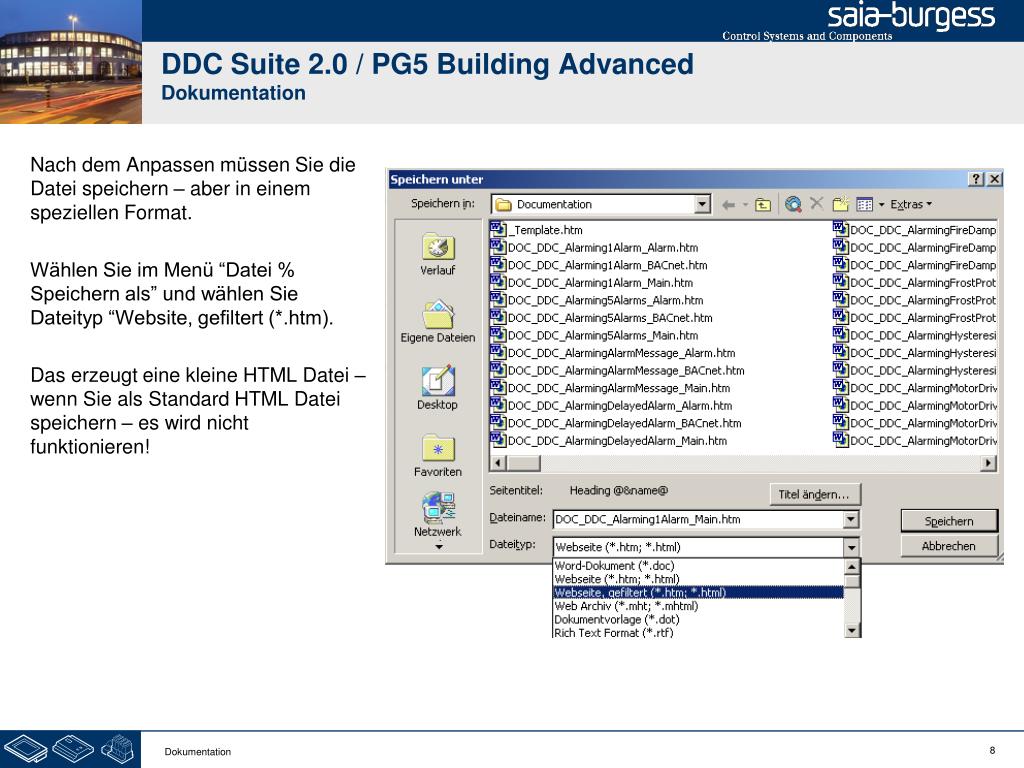Screen dimensions: 1024x768
Task: Select the file DOC_DDC_AlarmingAlarmMessage_BACnet.htm
Action: click(617, 371)
